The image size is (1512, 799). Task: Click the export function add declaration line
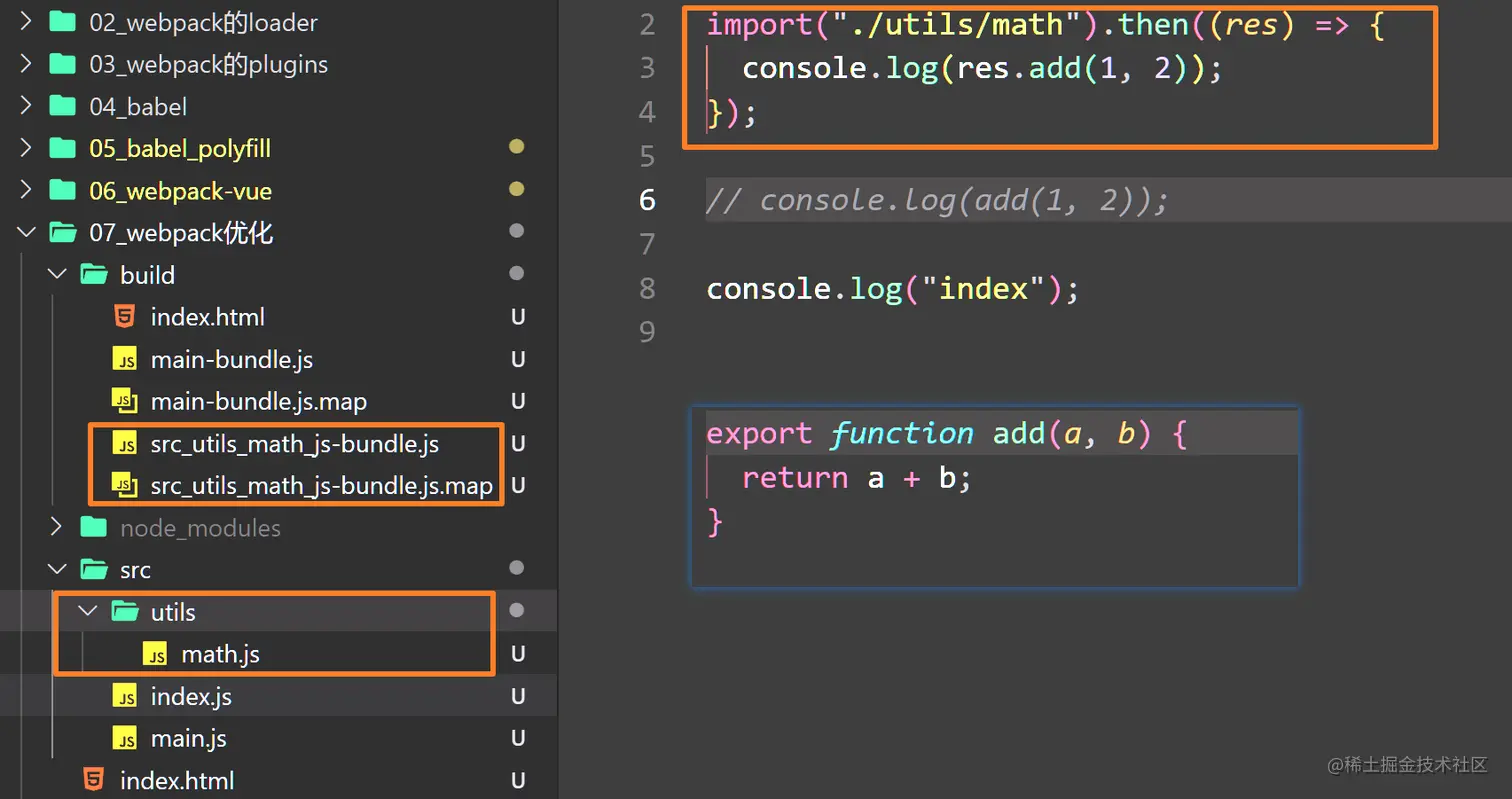[946, 433]
